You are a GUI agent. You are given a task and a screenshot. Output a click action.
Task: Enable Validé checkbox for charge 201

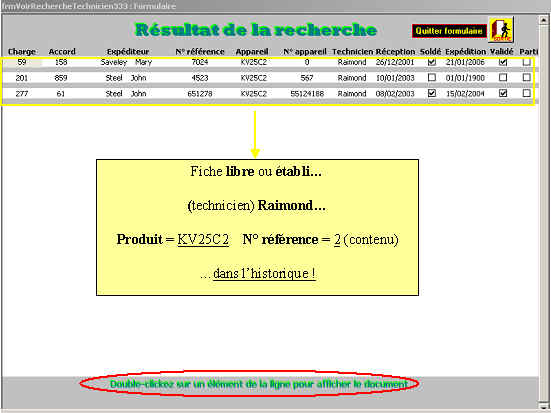(503, 77)
